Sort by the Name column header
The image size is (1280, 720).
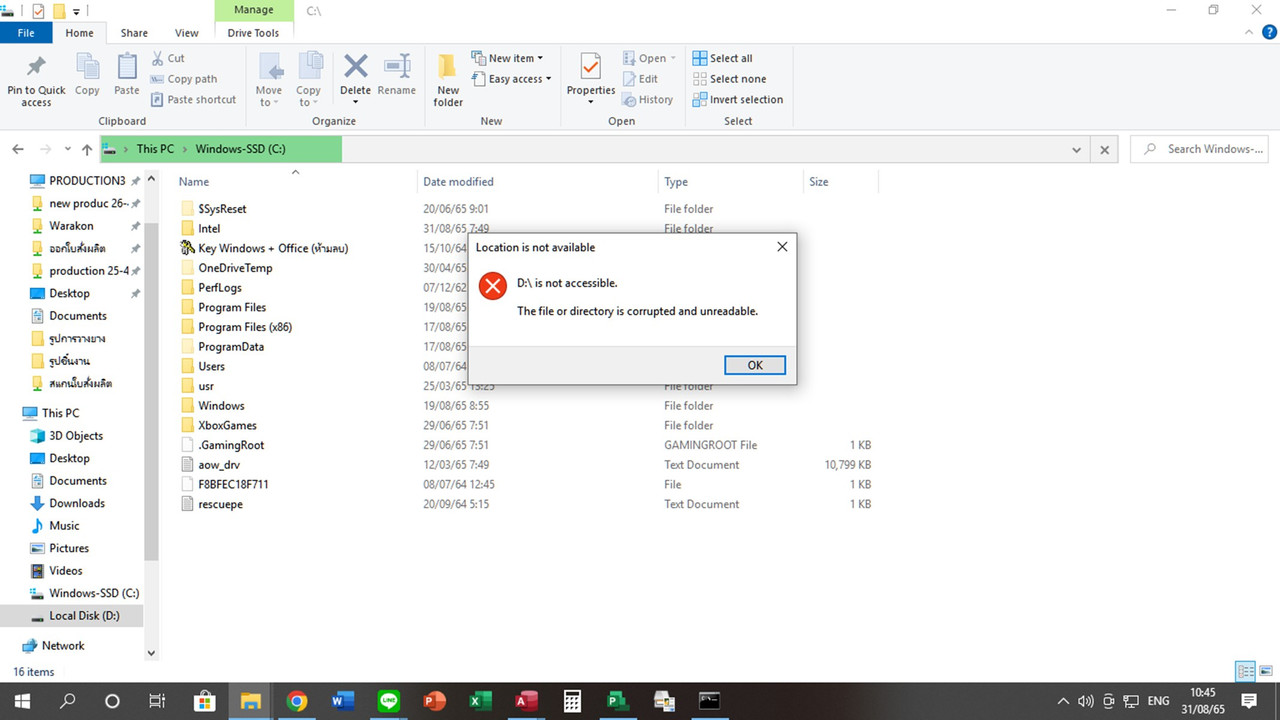[194, 182]
